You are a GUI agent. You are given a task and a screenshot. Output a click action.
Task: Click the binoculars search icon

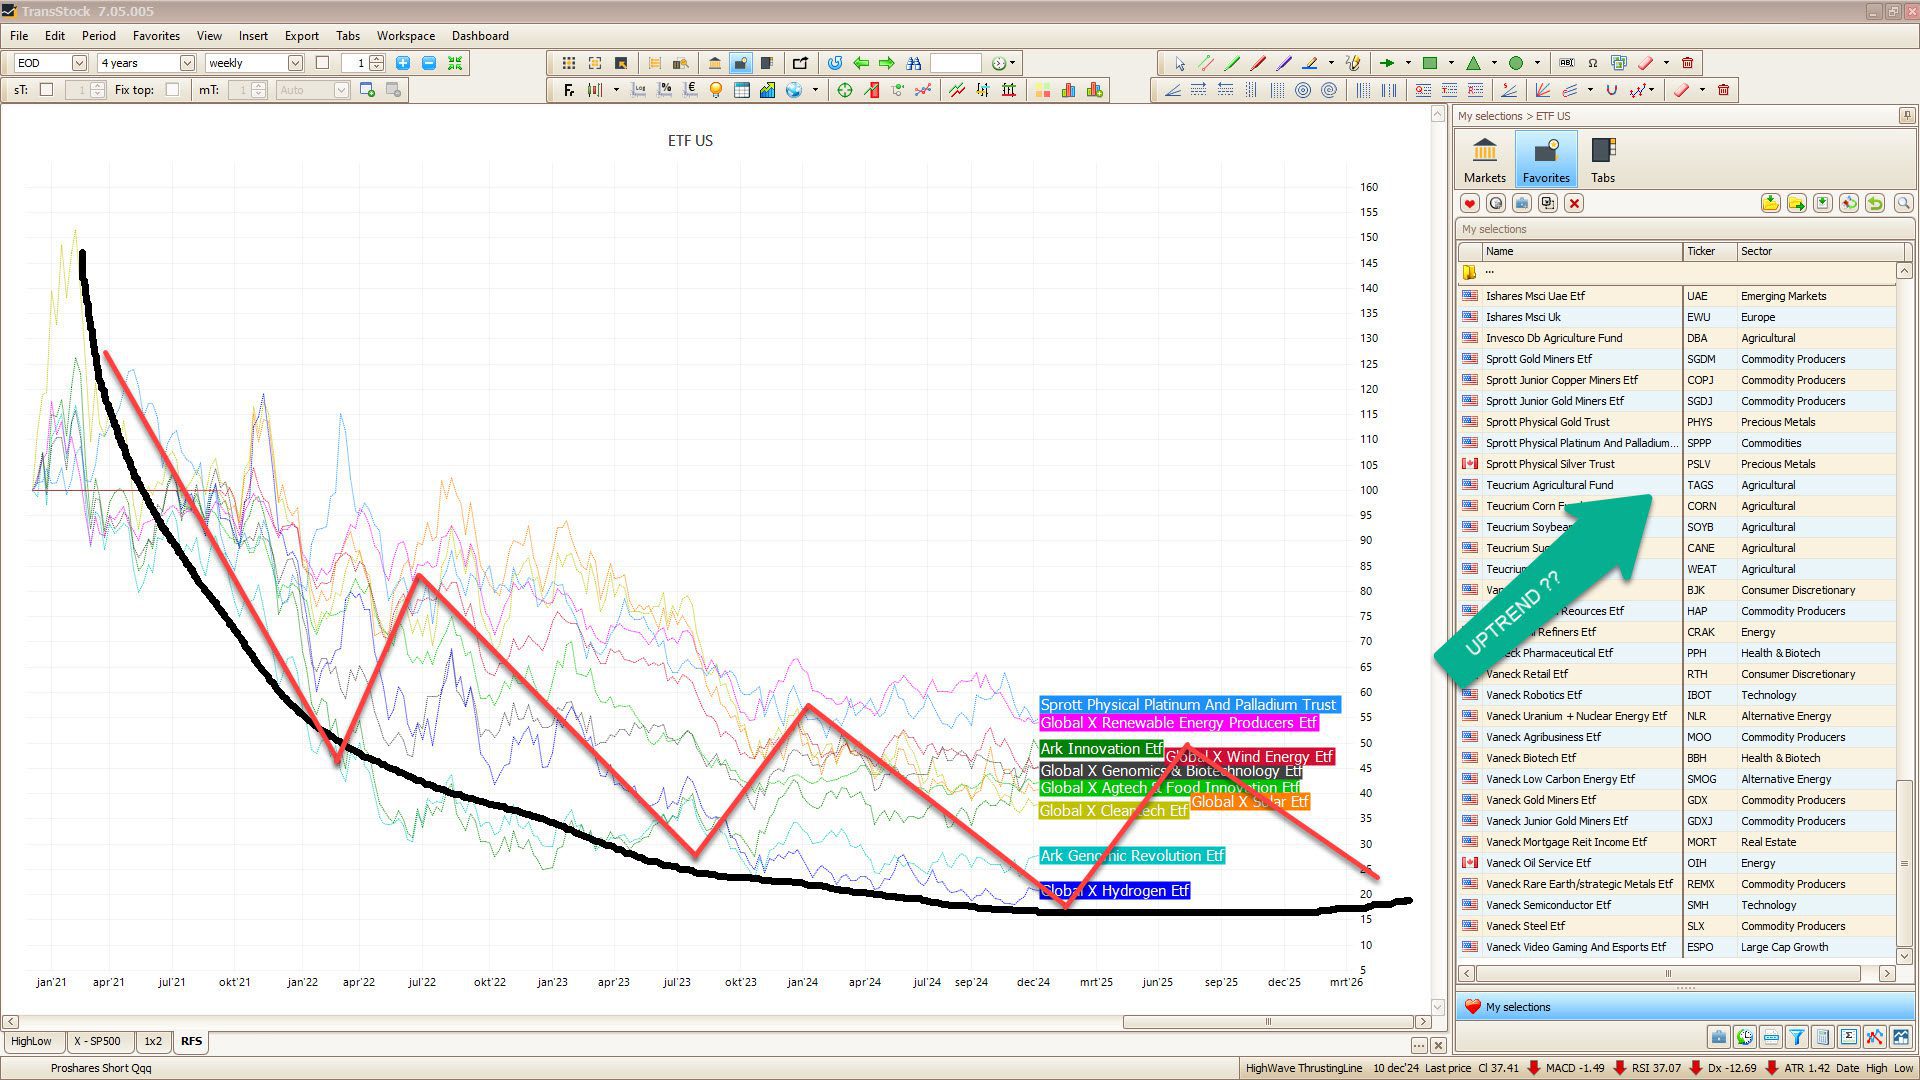coord(913,63)
